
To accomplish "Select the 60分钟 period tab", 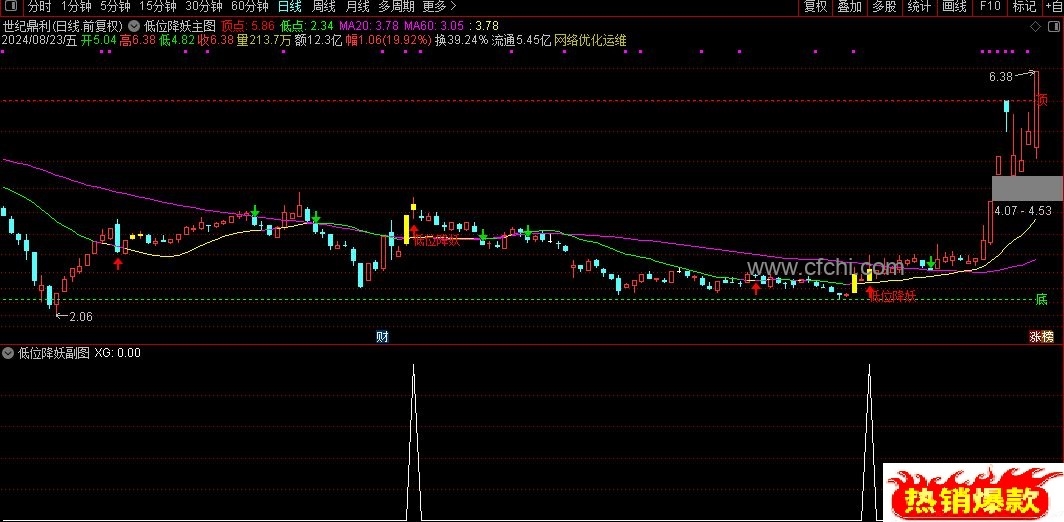I will pos(250,7).
